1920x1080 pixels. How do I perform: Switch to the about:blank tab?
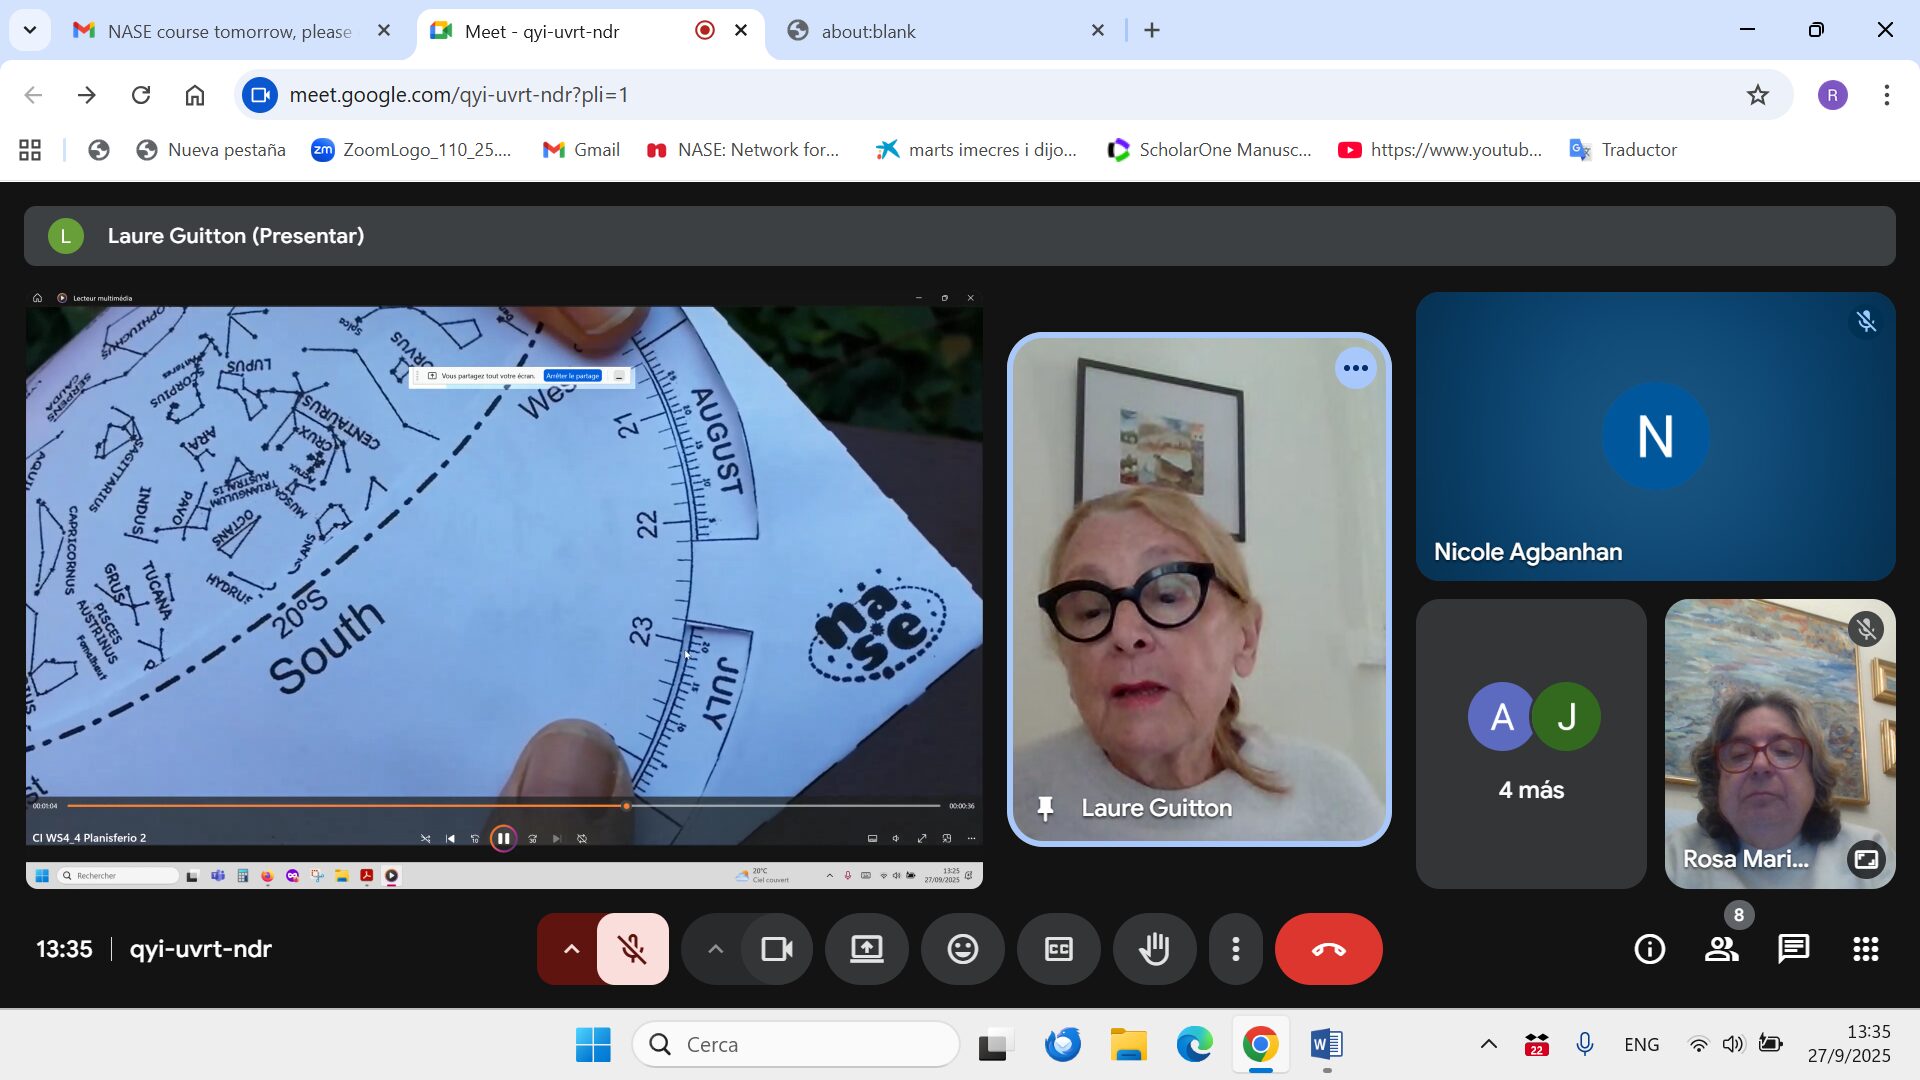[x=868, y=31]
